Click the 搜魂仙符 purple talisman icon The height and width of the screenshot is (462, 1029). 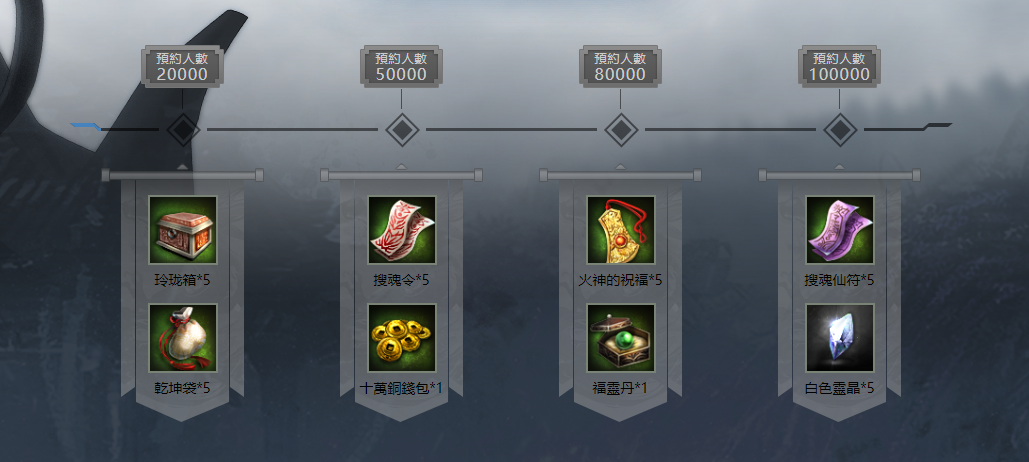coord(839,230)
